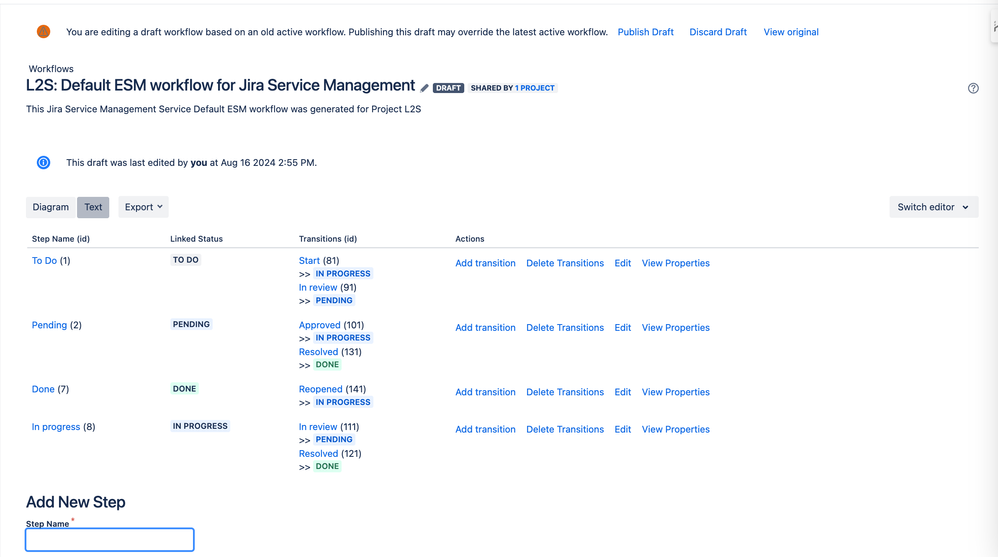
Task: Open the Done step link
Action: [43, 389]
